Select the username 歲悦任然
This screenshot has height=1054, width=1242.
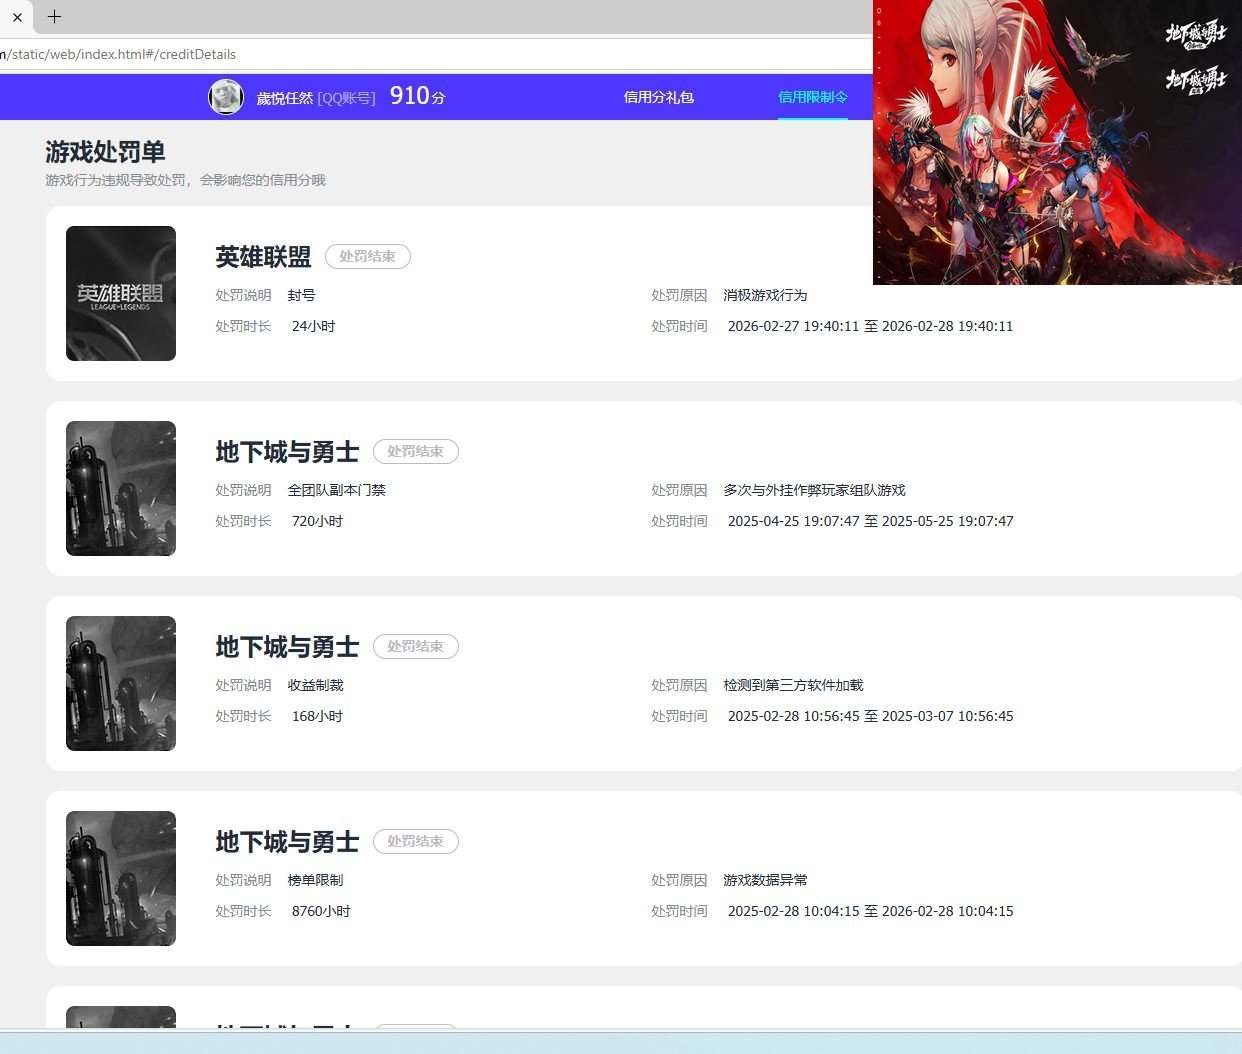click(285, 98)
